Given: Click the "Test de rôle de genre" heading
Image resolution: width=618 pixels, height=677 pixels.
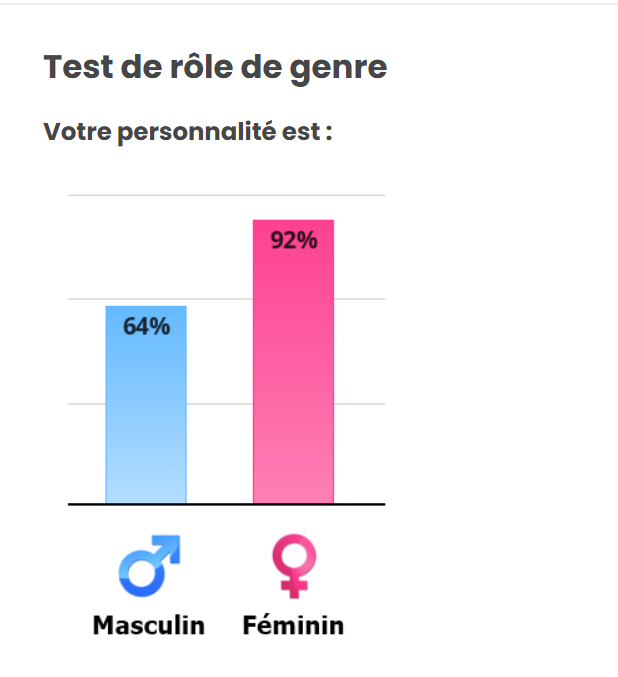Looking at the screenshot, I should 215,68.
